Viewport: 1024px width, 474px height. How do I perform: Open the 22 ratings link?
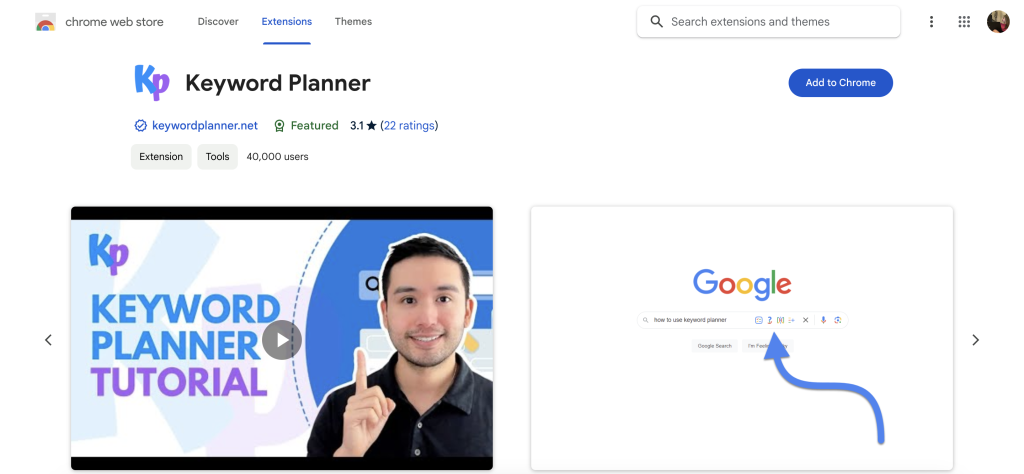click(x=409, y=125)
